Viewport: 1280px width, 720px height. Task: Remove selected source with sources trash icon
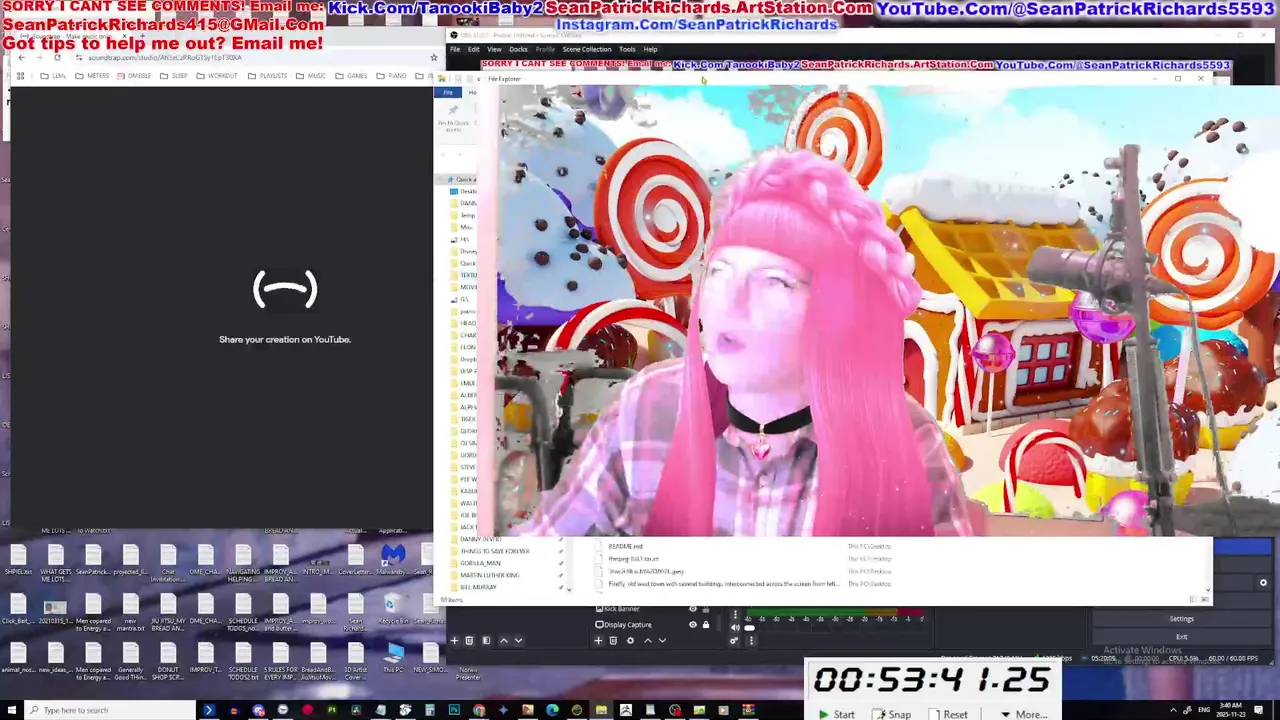(613, 640)
